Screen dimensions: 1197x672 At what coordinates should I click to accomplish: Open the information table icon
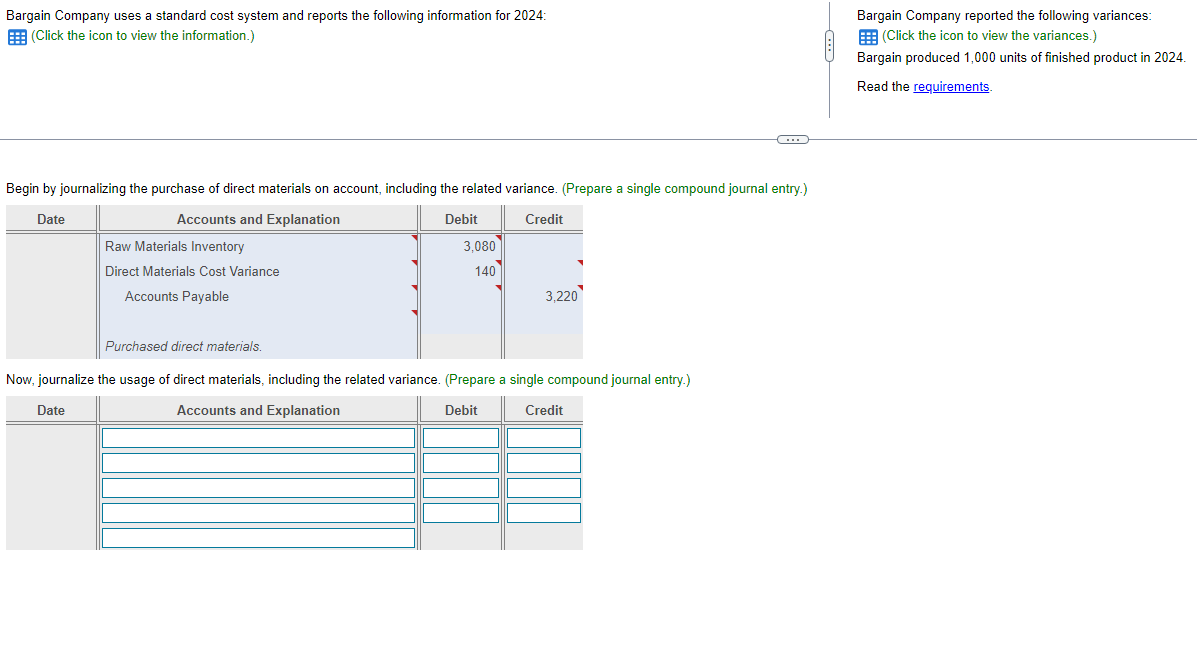17,37
